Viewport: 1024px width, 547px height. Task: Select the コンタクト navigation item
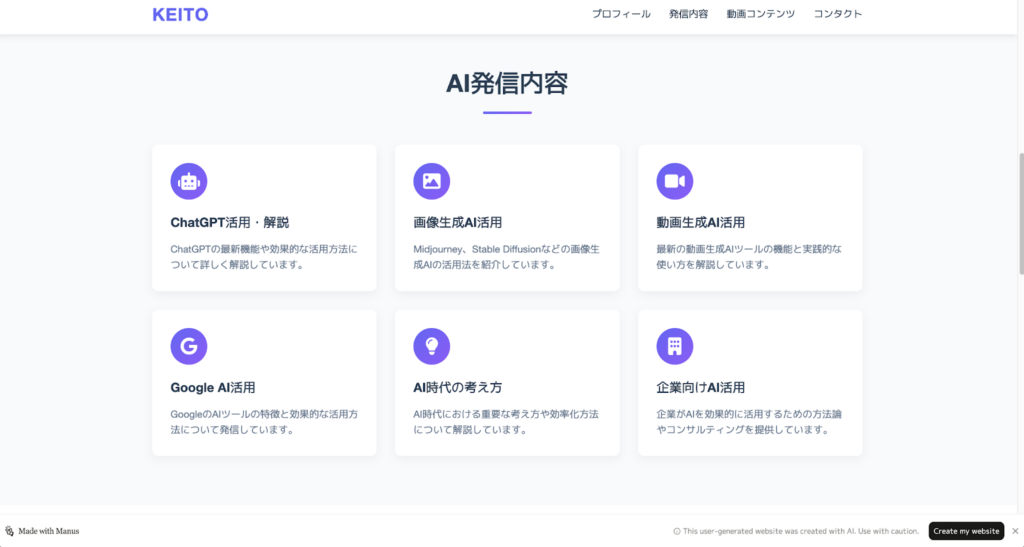[837, 14]
